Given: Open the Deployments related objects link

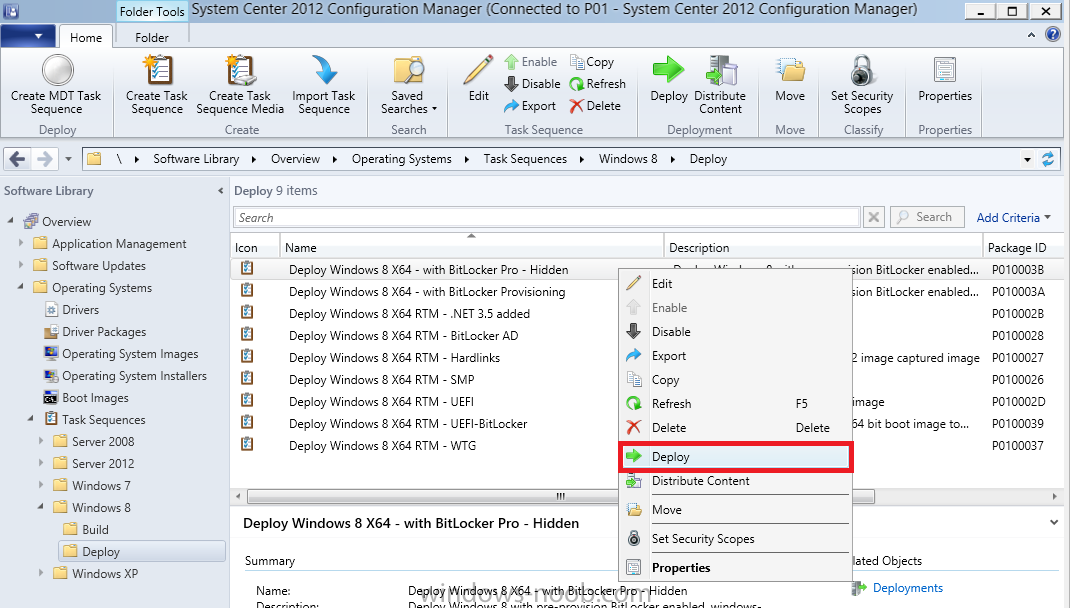Looking at the screenshot, I should point(907,588).
